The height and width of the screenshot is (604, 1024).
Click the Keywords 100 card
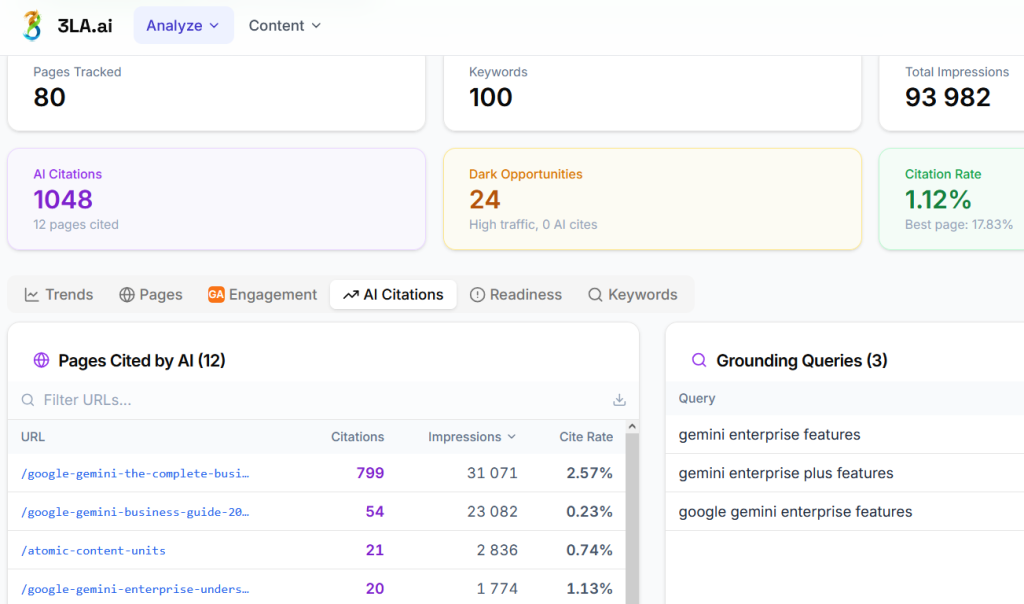point(652,93)
